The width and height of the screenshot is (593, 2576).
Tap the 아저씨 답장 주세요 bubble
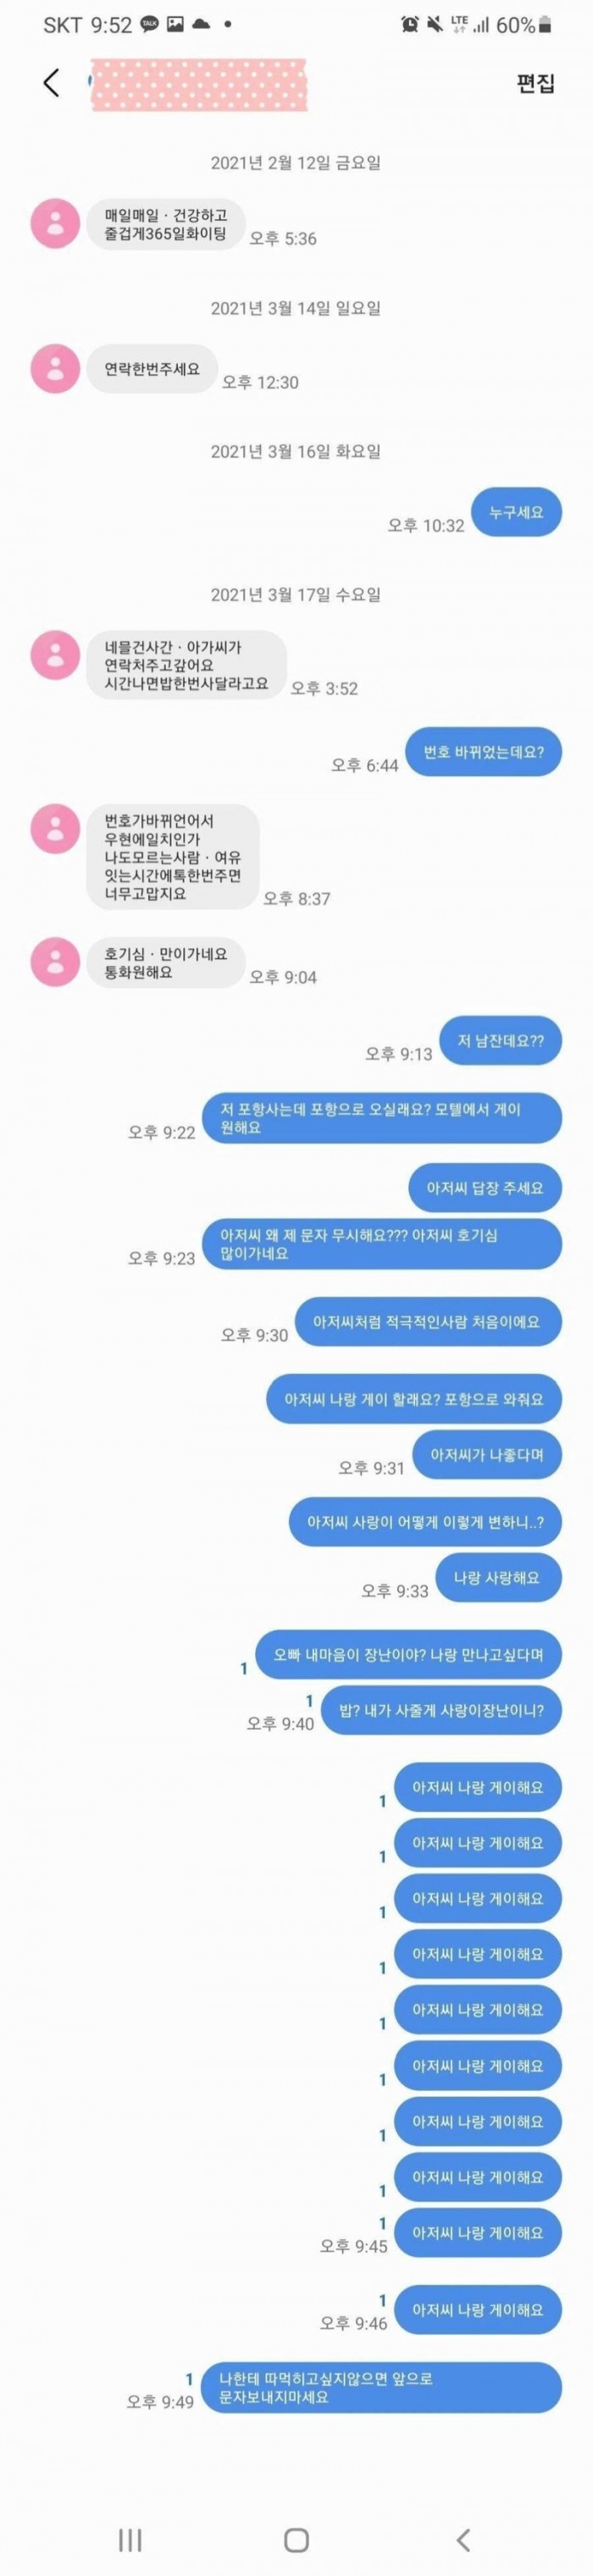pos(485,1188)
